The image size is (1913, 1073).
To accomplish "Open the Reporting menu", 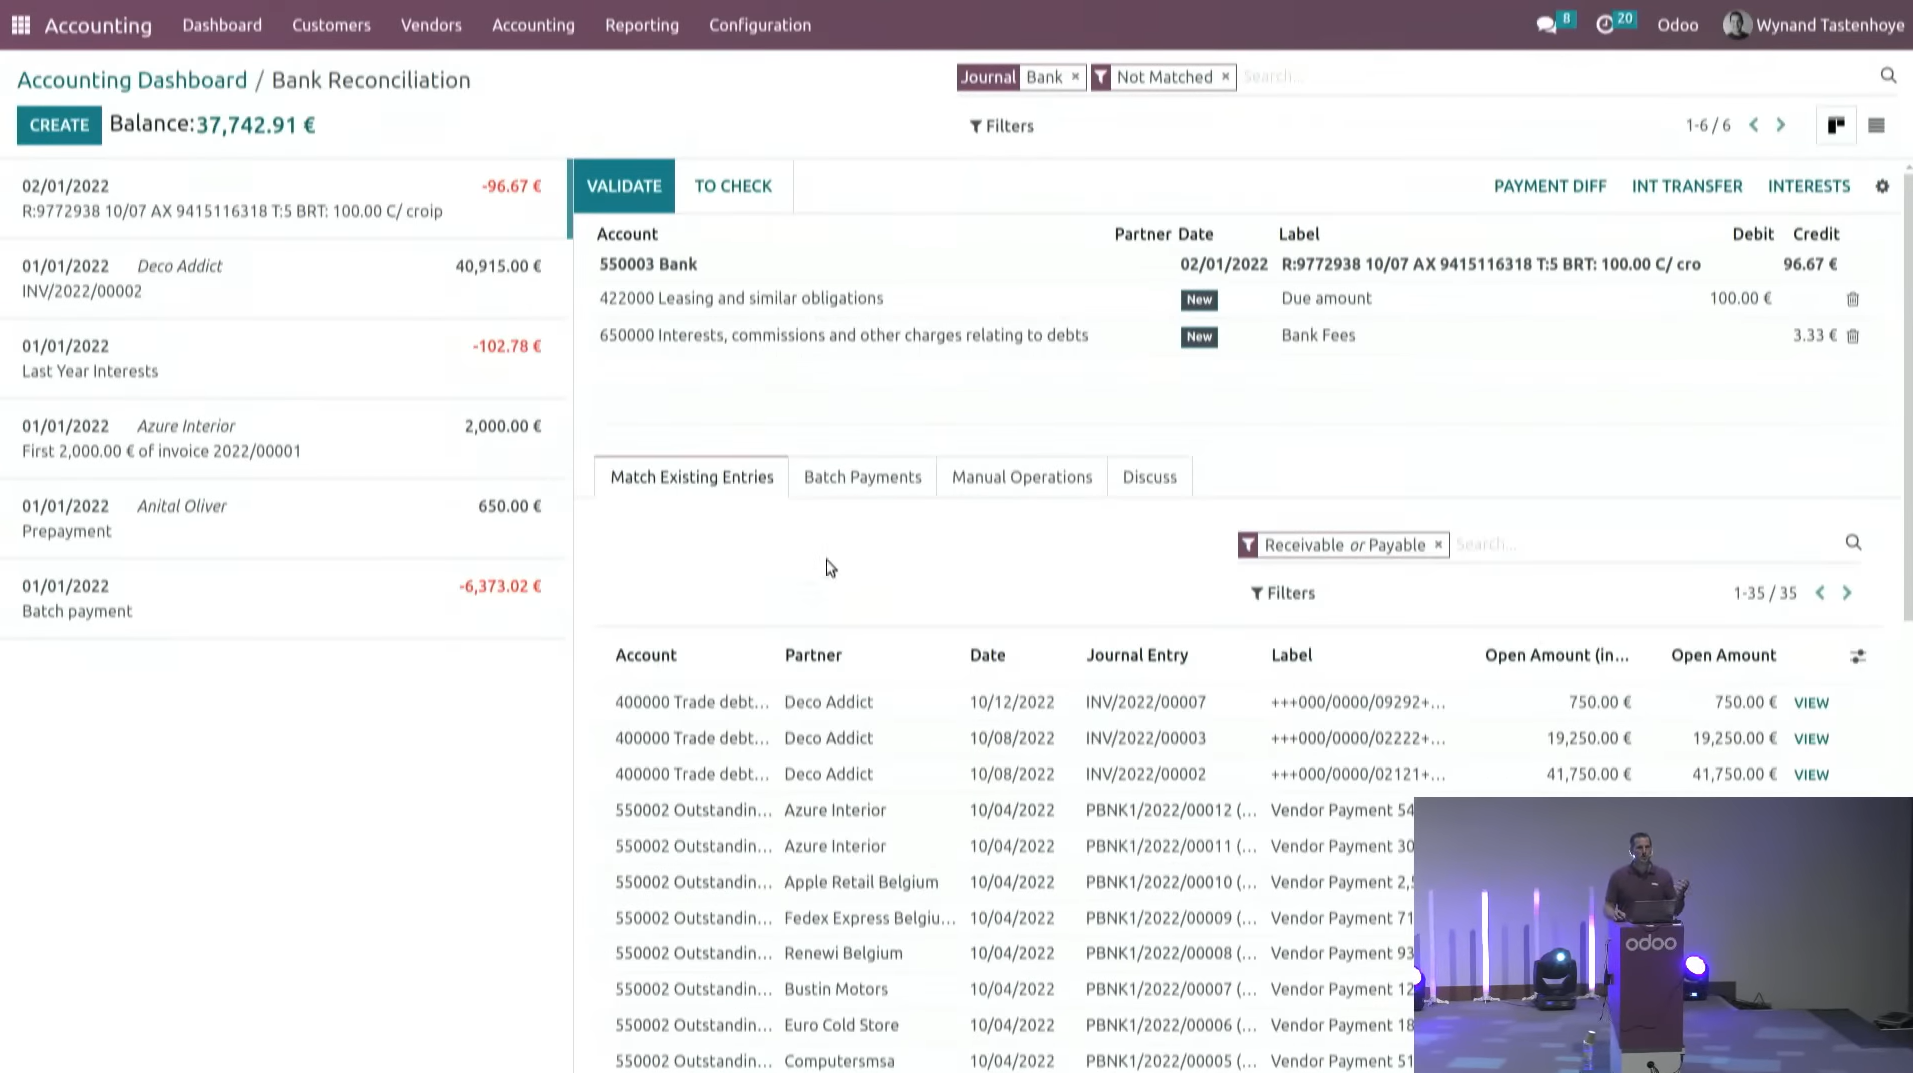I will tap(642, 25).
